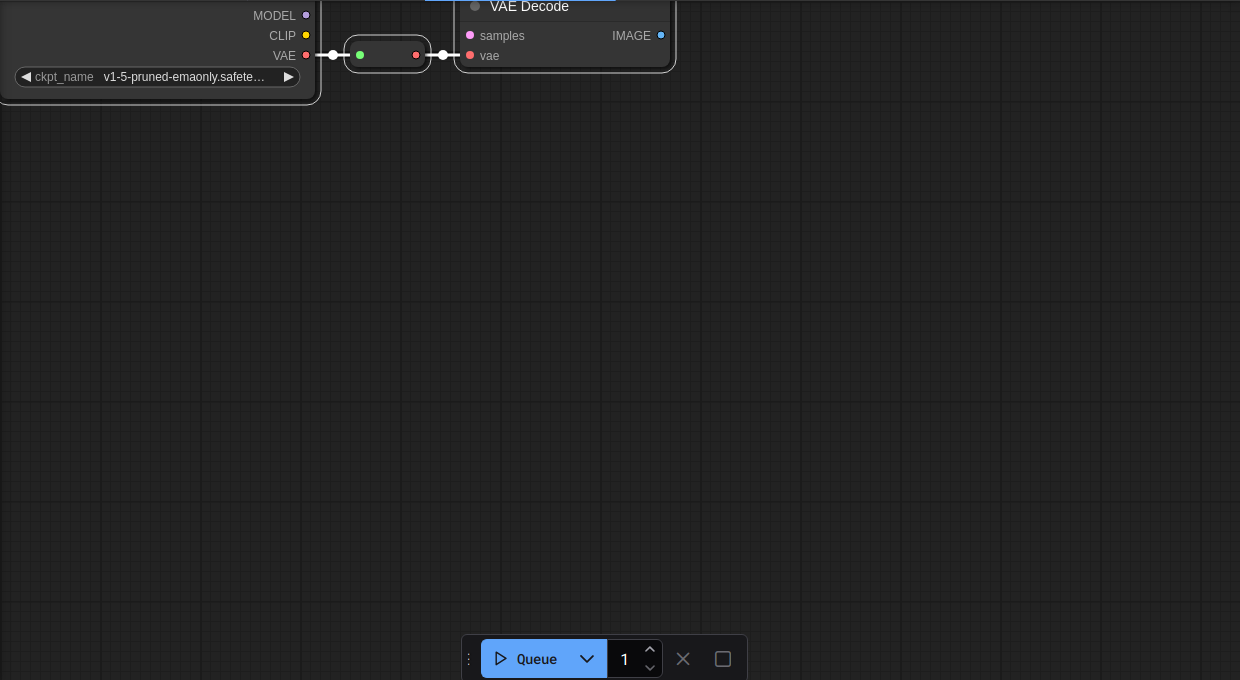Image resolution: width=1240 pixels, height=680 pixels.
Task: Click the blue IMAGE output socket
Action: coord(661,36)
